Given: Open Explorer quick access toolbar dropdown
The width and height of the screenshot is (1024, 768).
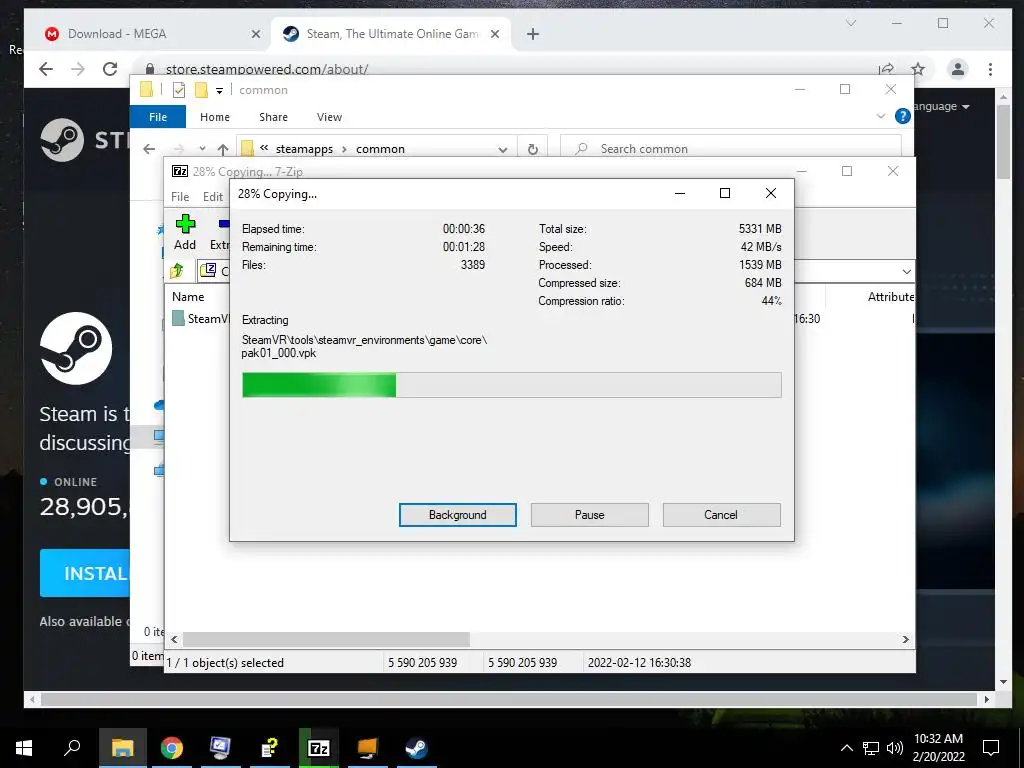Looking at the screenshot, I should click(219, 91).
